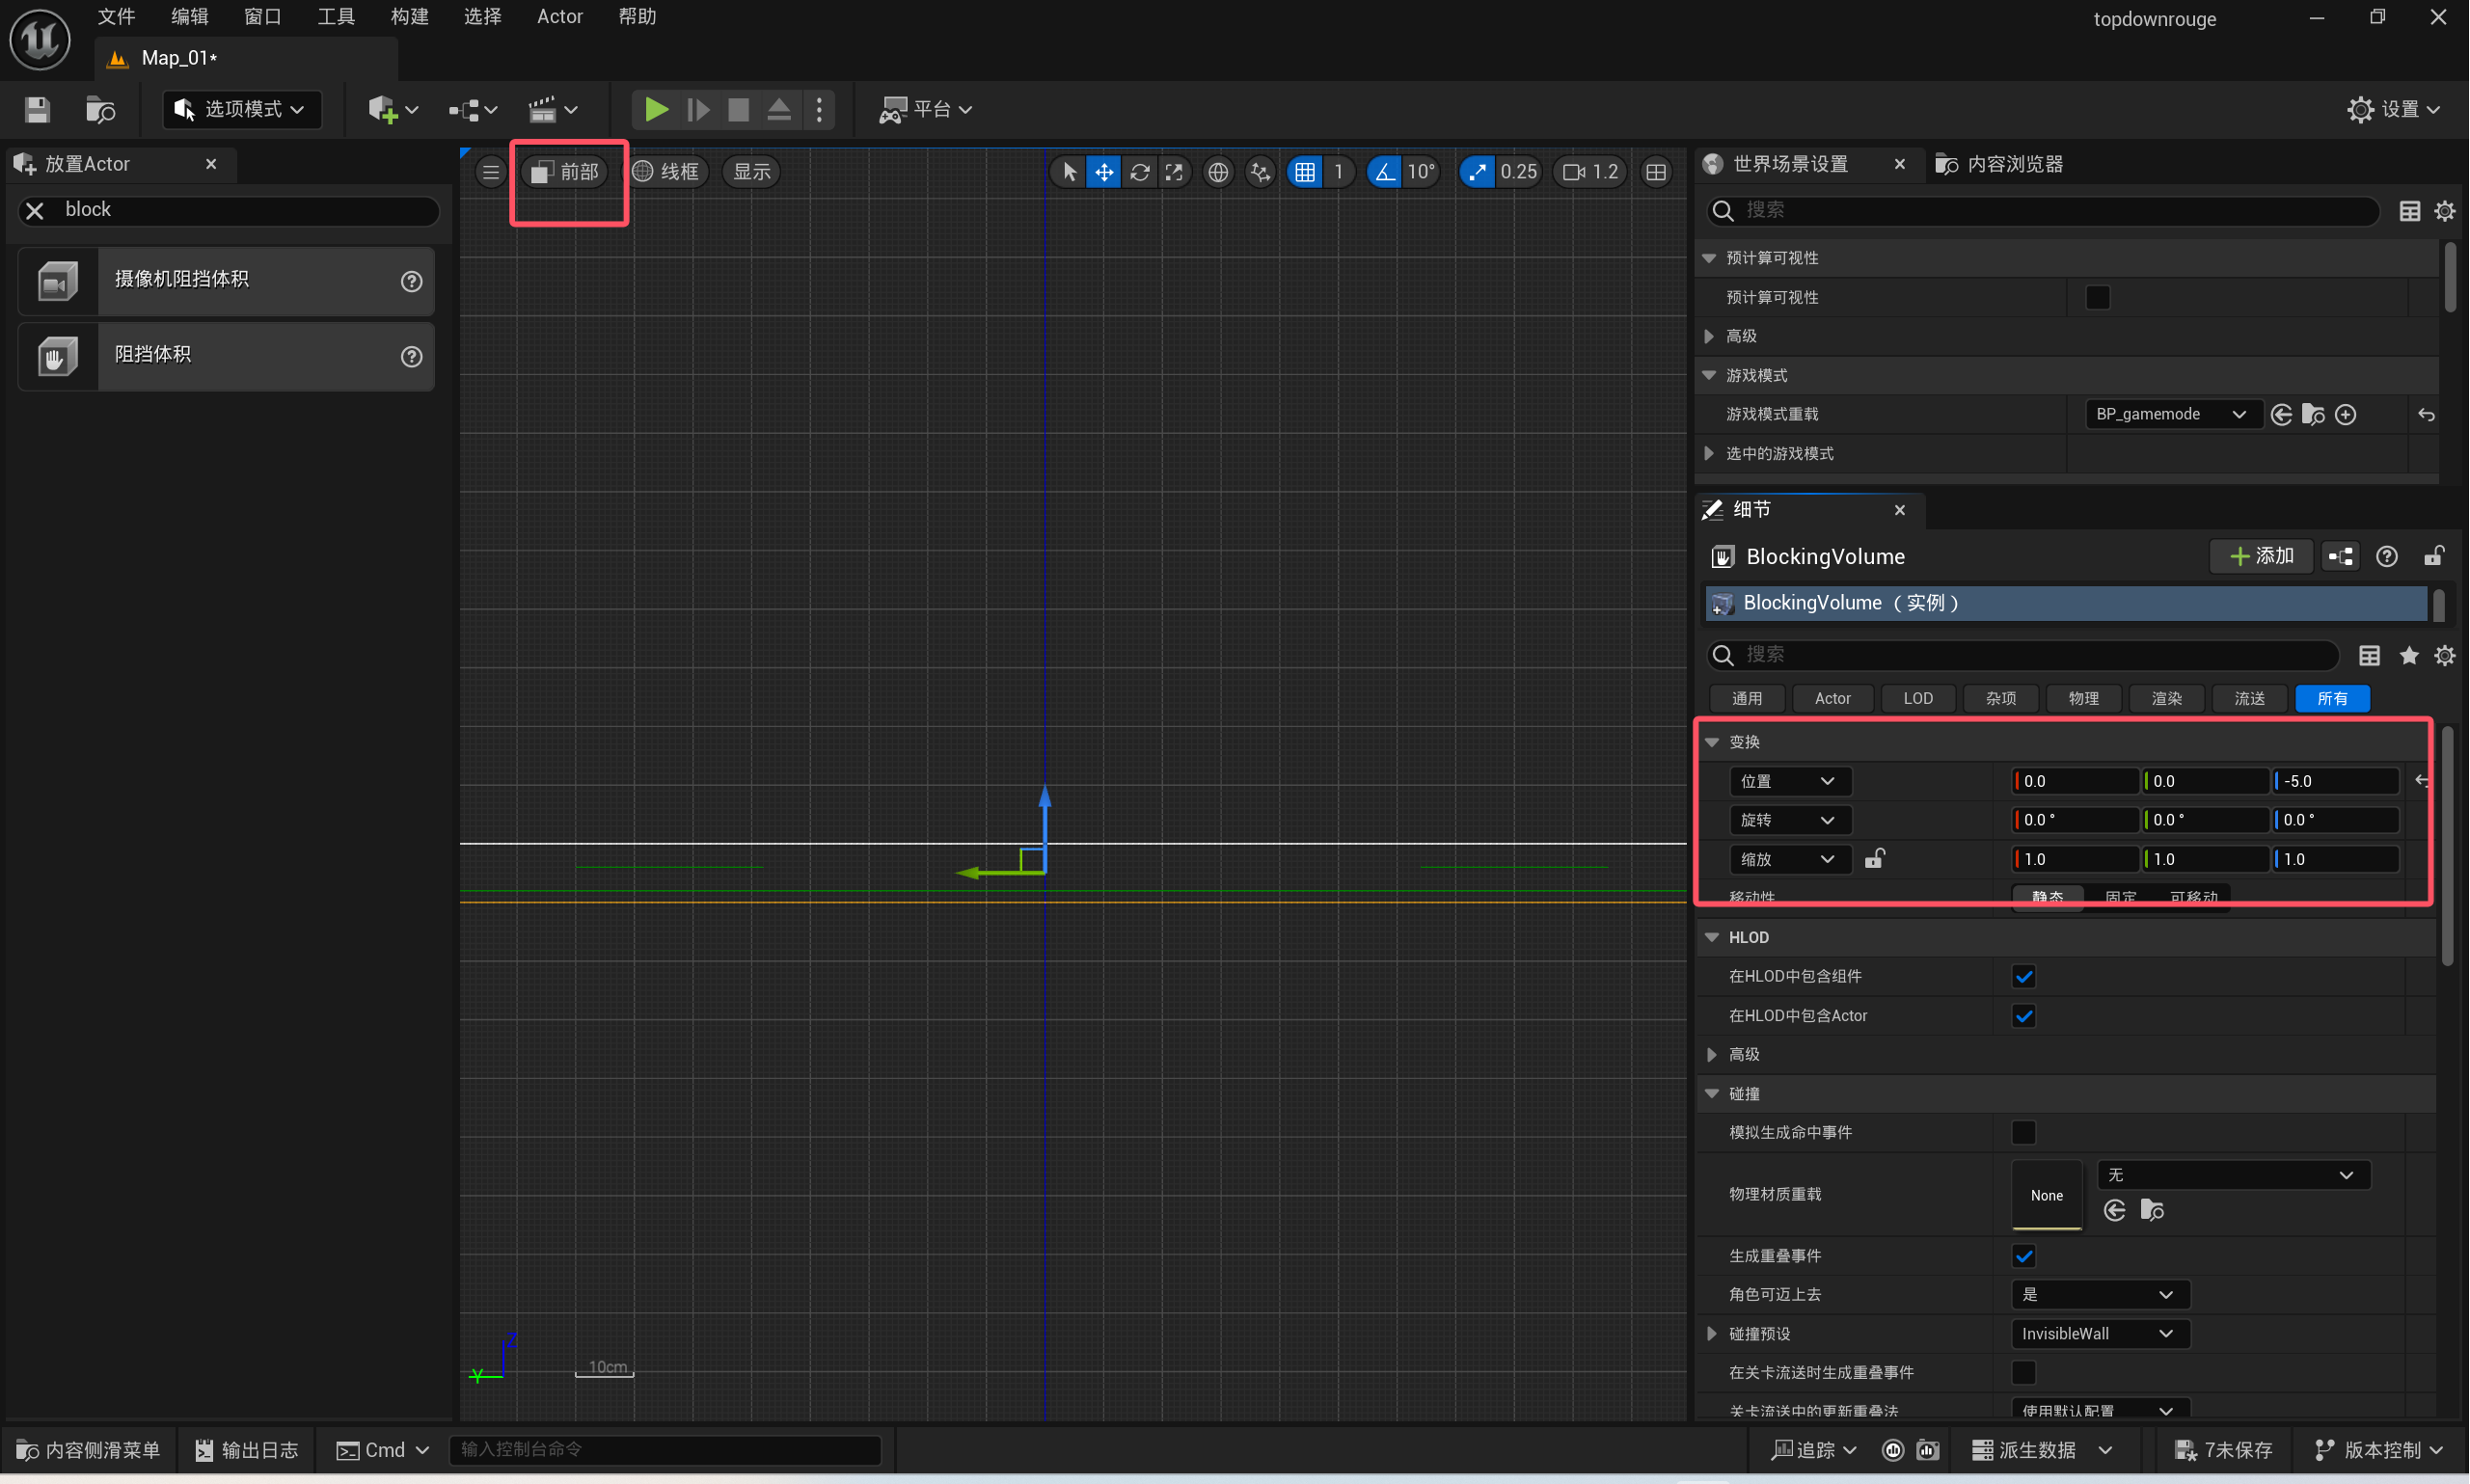Activate the translate move gizmo tool
The width and height of the screenshot is (2470, 1484).
point(1104,172)
